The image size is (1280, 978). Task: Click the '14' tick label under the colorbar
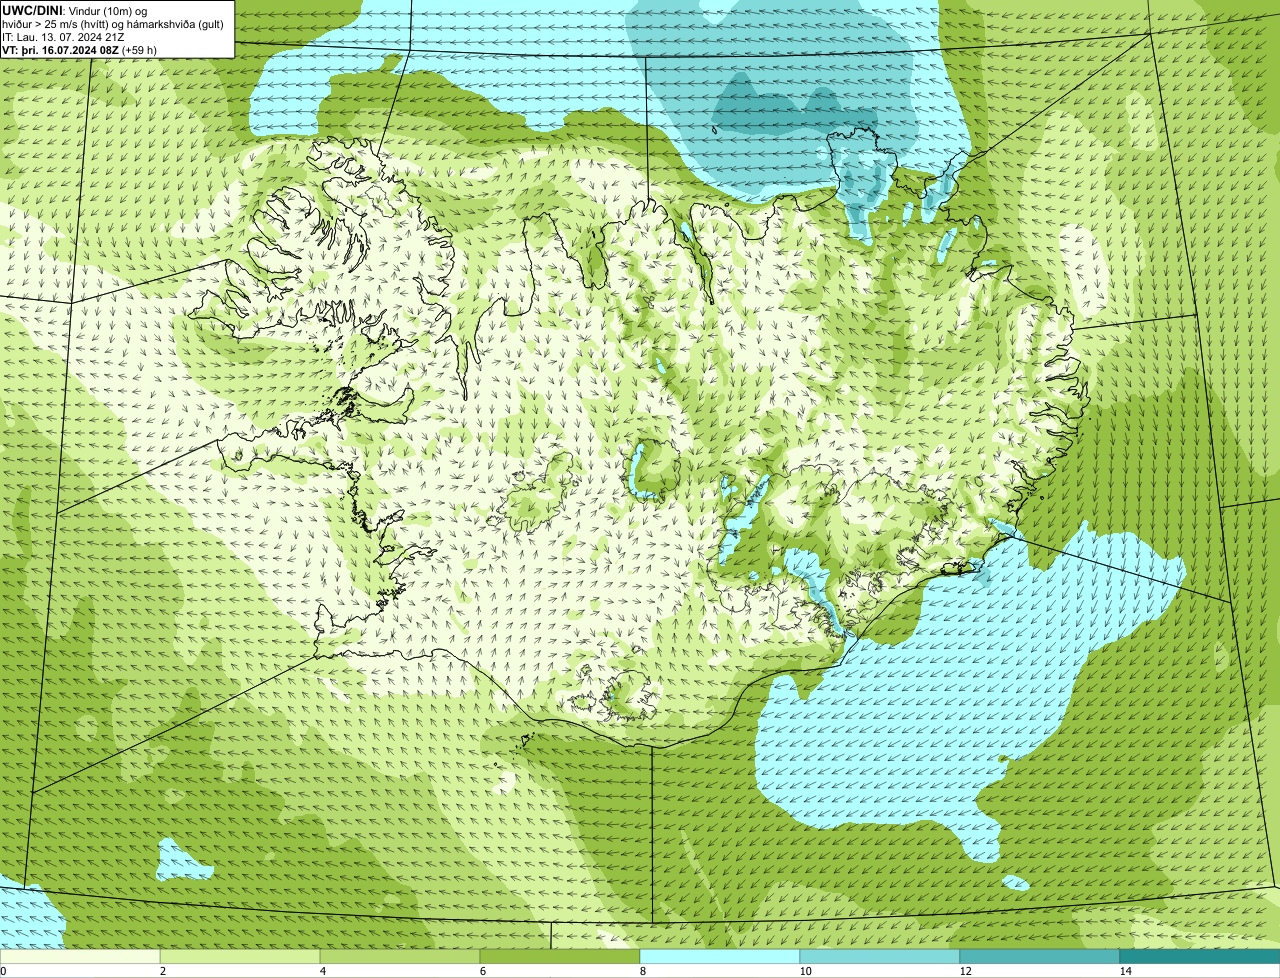[1125, 971]
